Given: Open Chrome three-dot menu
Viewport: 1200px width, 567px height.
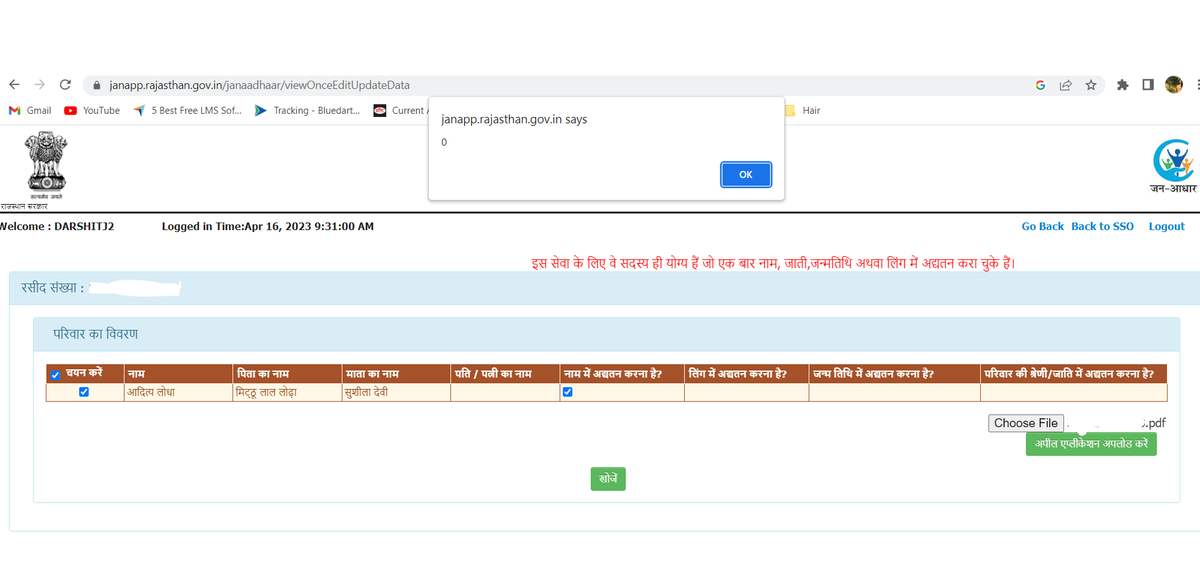Looking at the screenshot, I should pos(1196,85).
